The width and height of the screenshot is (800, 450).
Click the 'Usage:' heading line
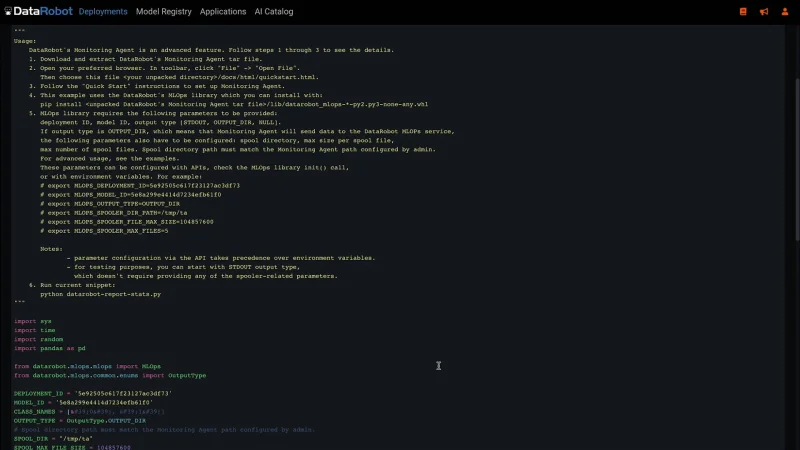(x=25, y=41)
